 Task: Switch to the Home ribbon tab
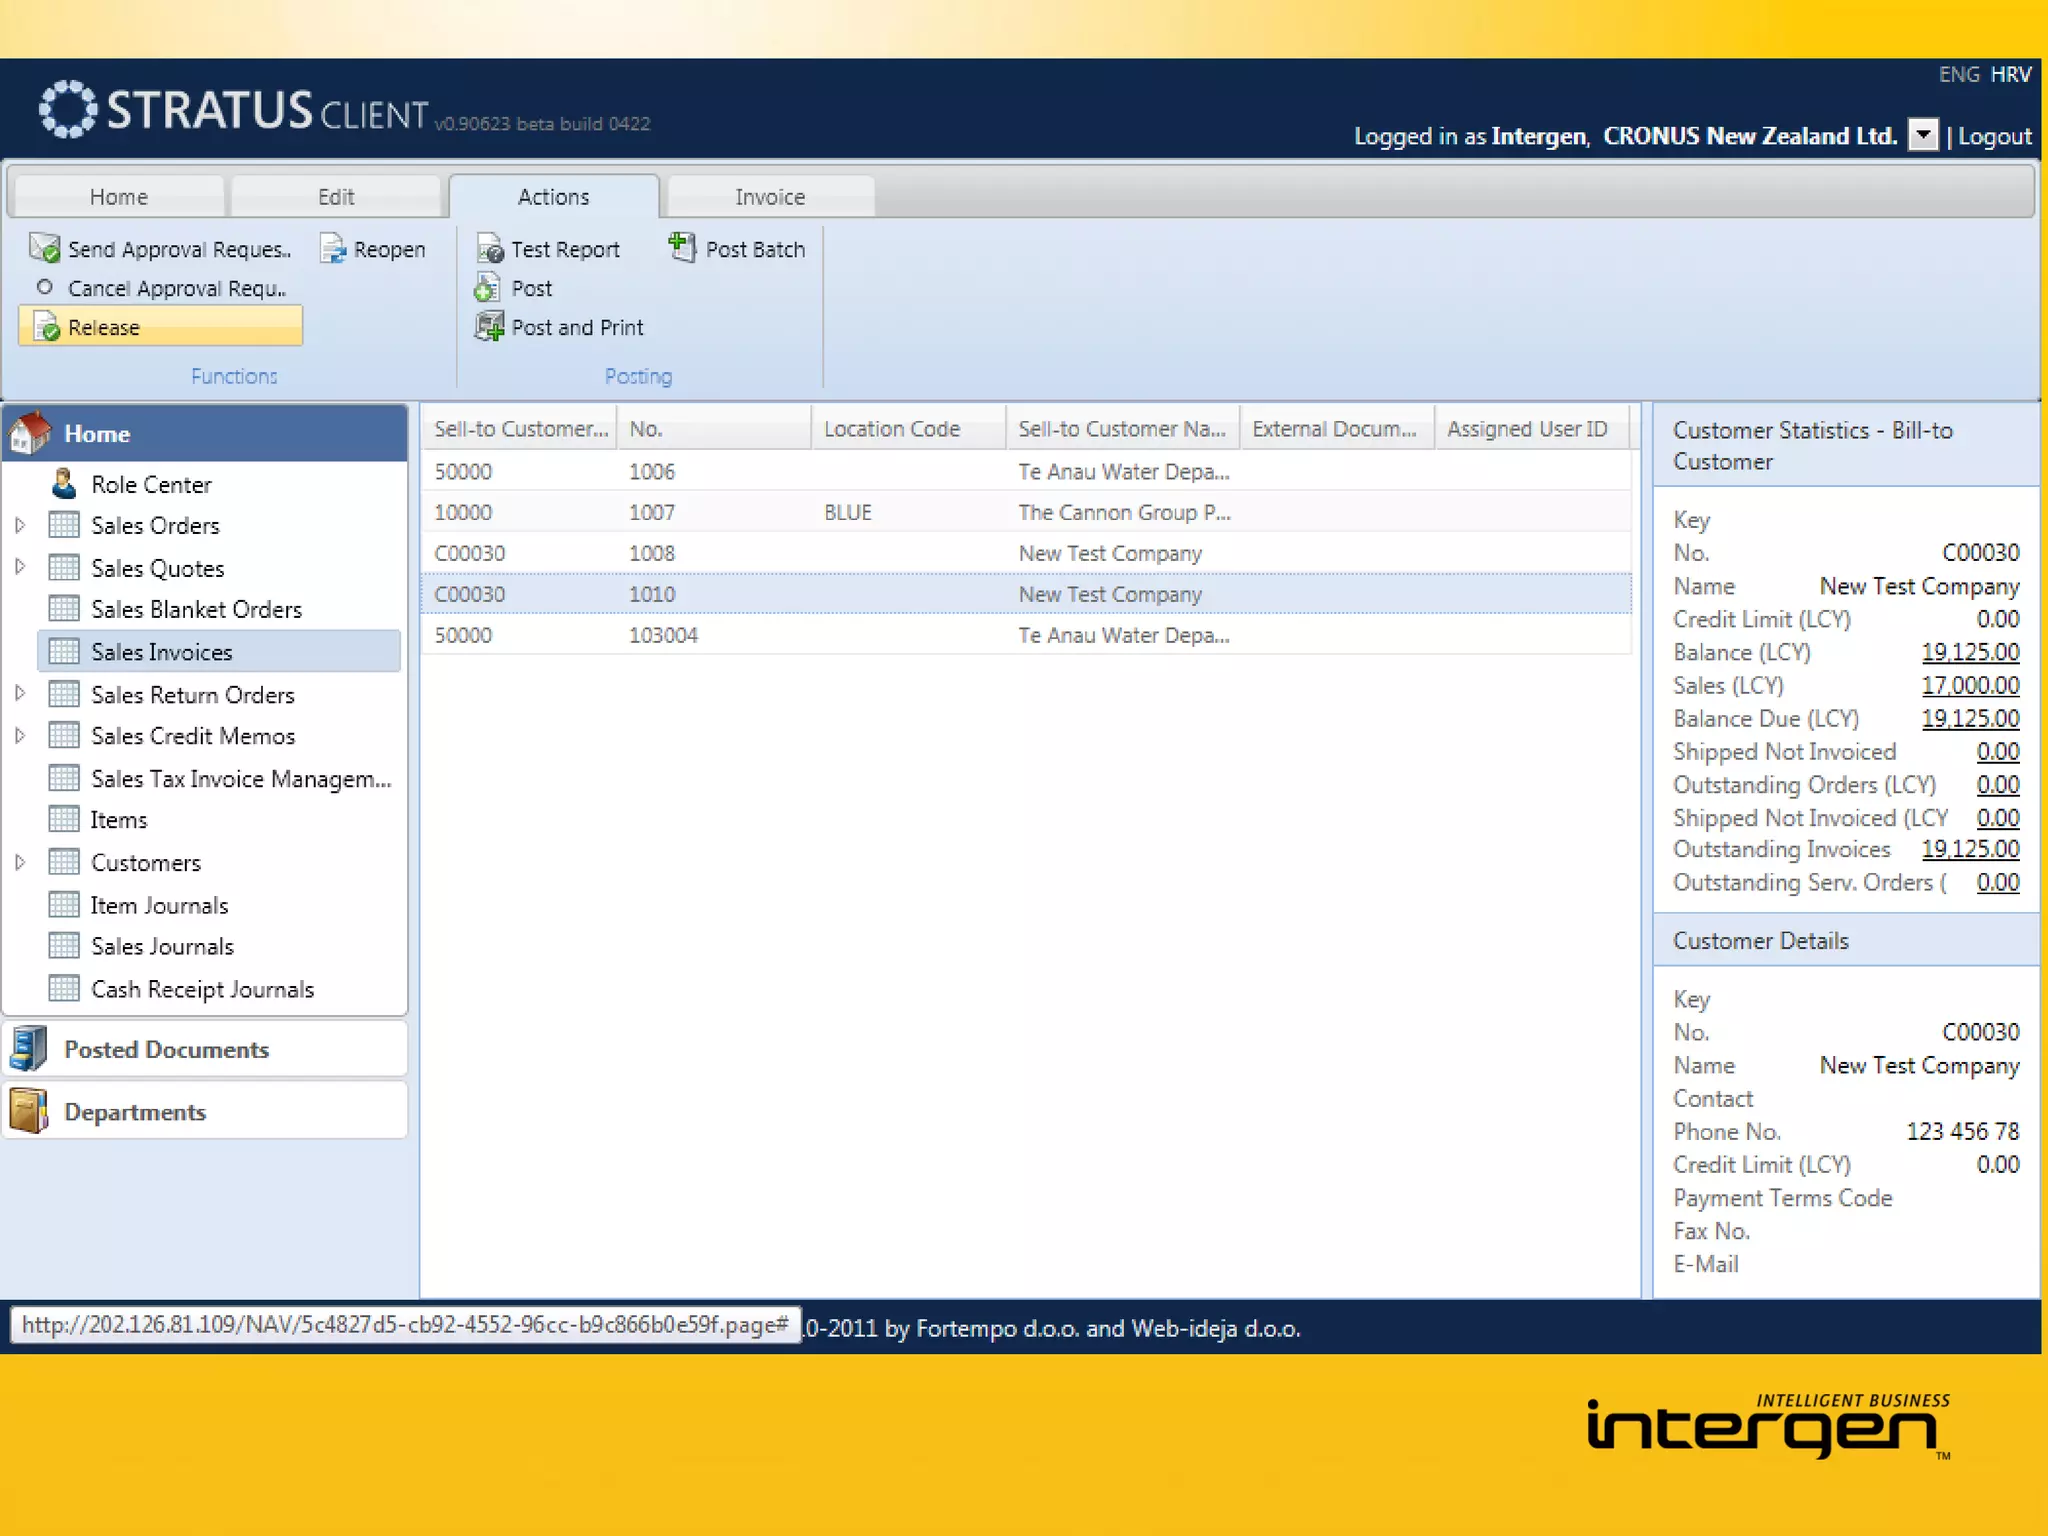coord(118,197)
